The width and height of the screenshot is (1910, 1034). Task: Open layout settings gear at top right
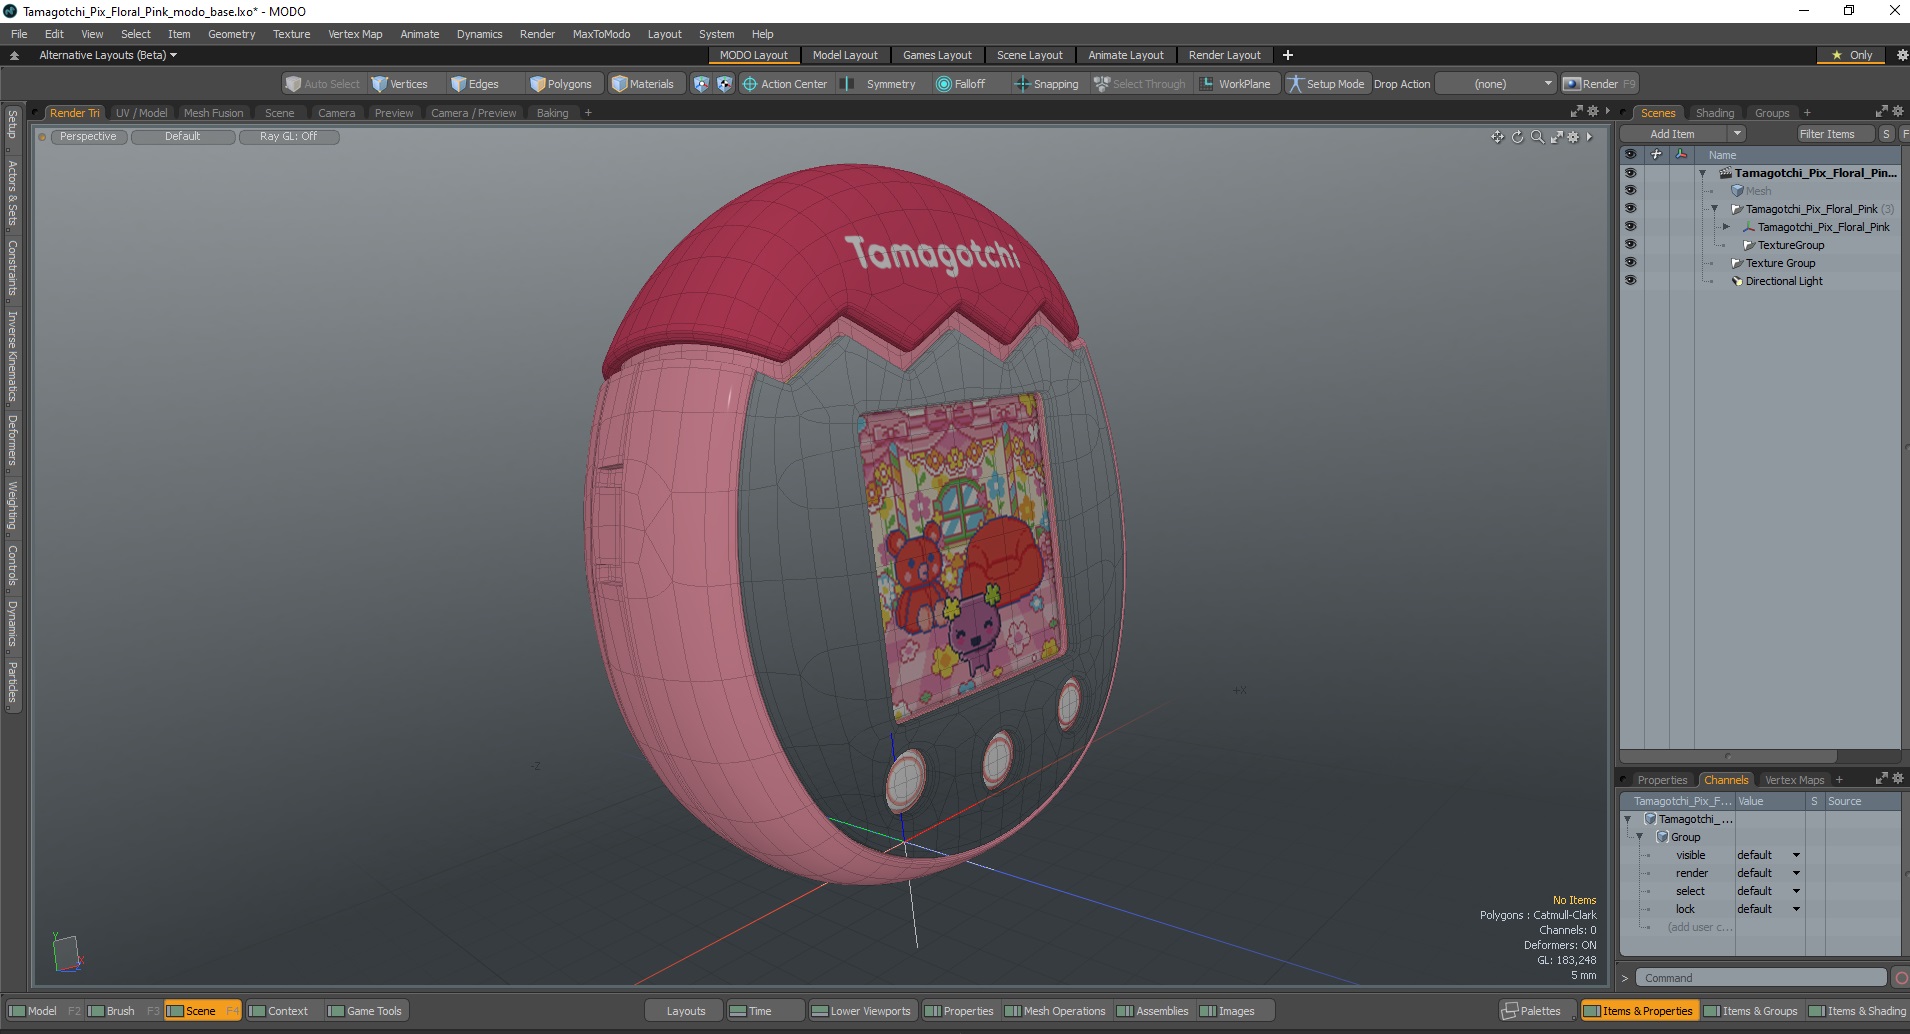click(1902, 55)
